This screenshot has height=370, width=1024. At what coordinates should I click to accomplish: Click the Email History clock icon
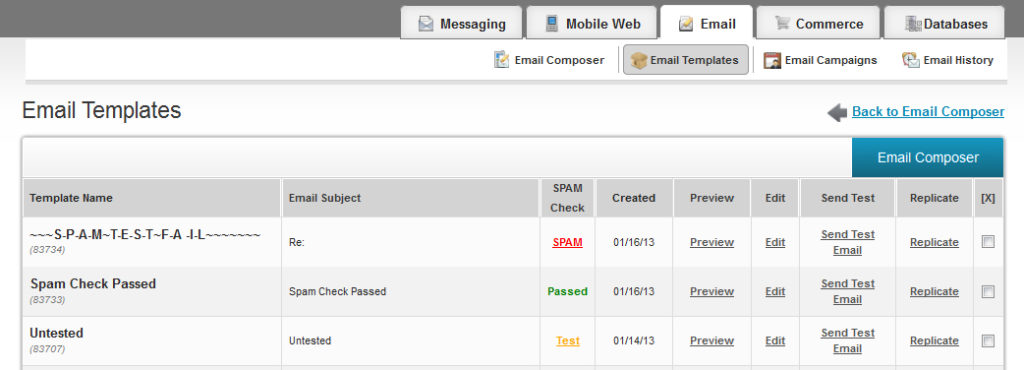coord(910,59)
